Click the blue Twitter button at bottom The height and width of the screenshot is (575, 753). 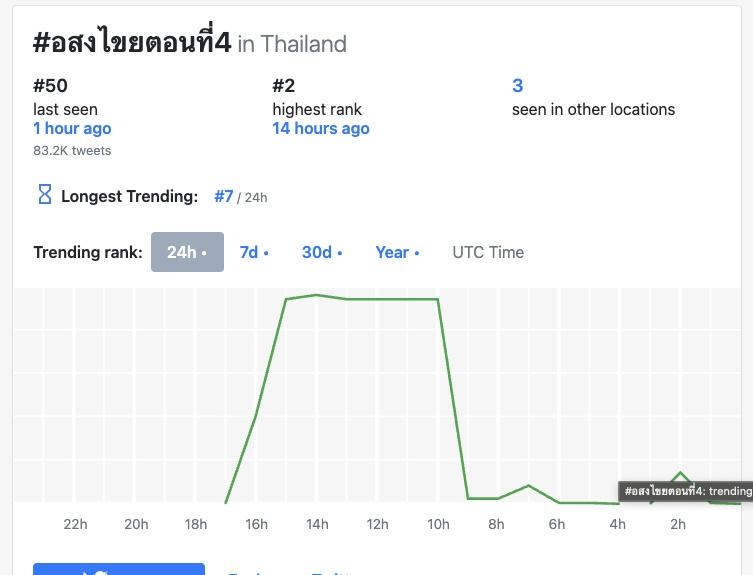click(x=118, y=569)
